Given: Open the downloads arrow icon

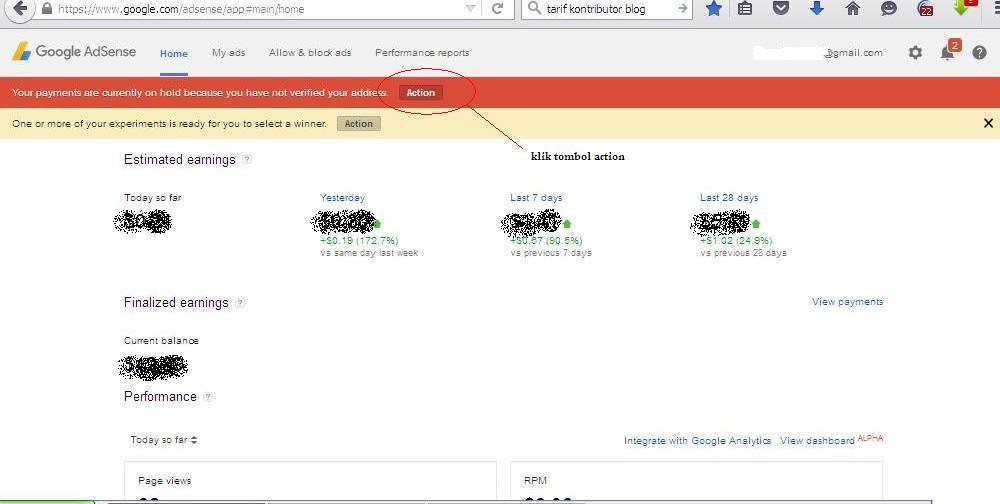Looking at the screenshot, I should click(x=816, y=8).
